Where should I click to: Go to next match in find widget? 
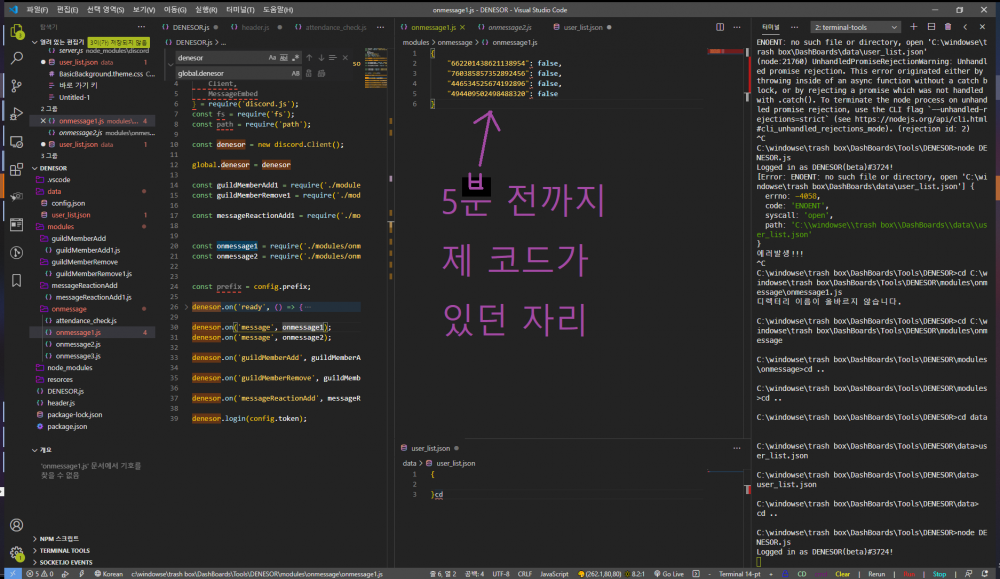pyautogui.click(x=321, y=57)
